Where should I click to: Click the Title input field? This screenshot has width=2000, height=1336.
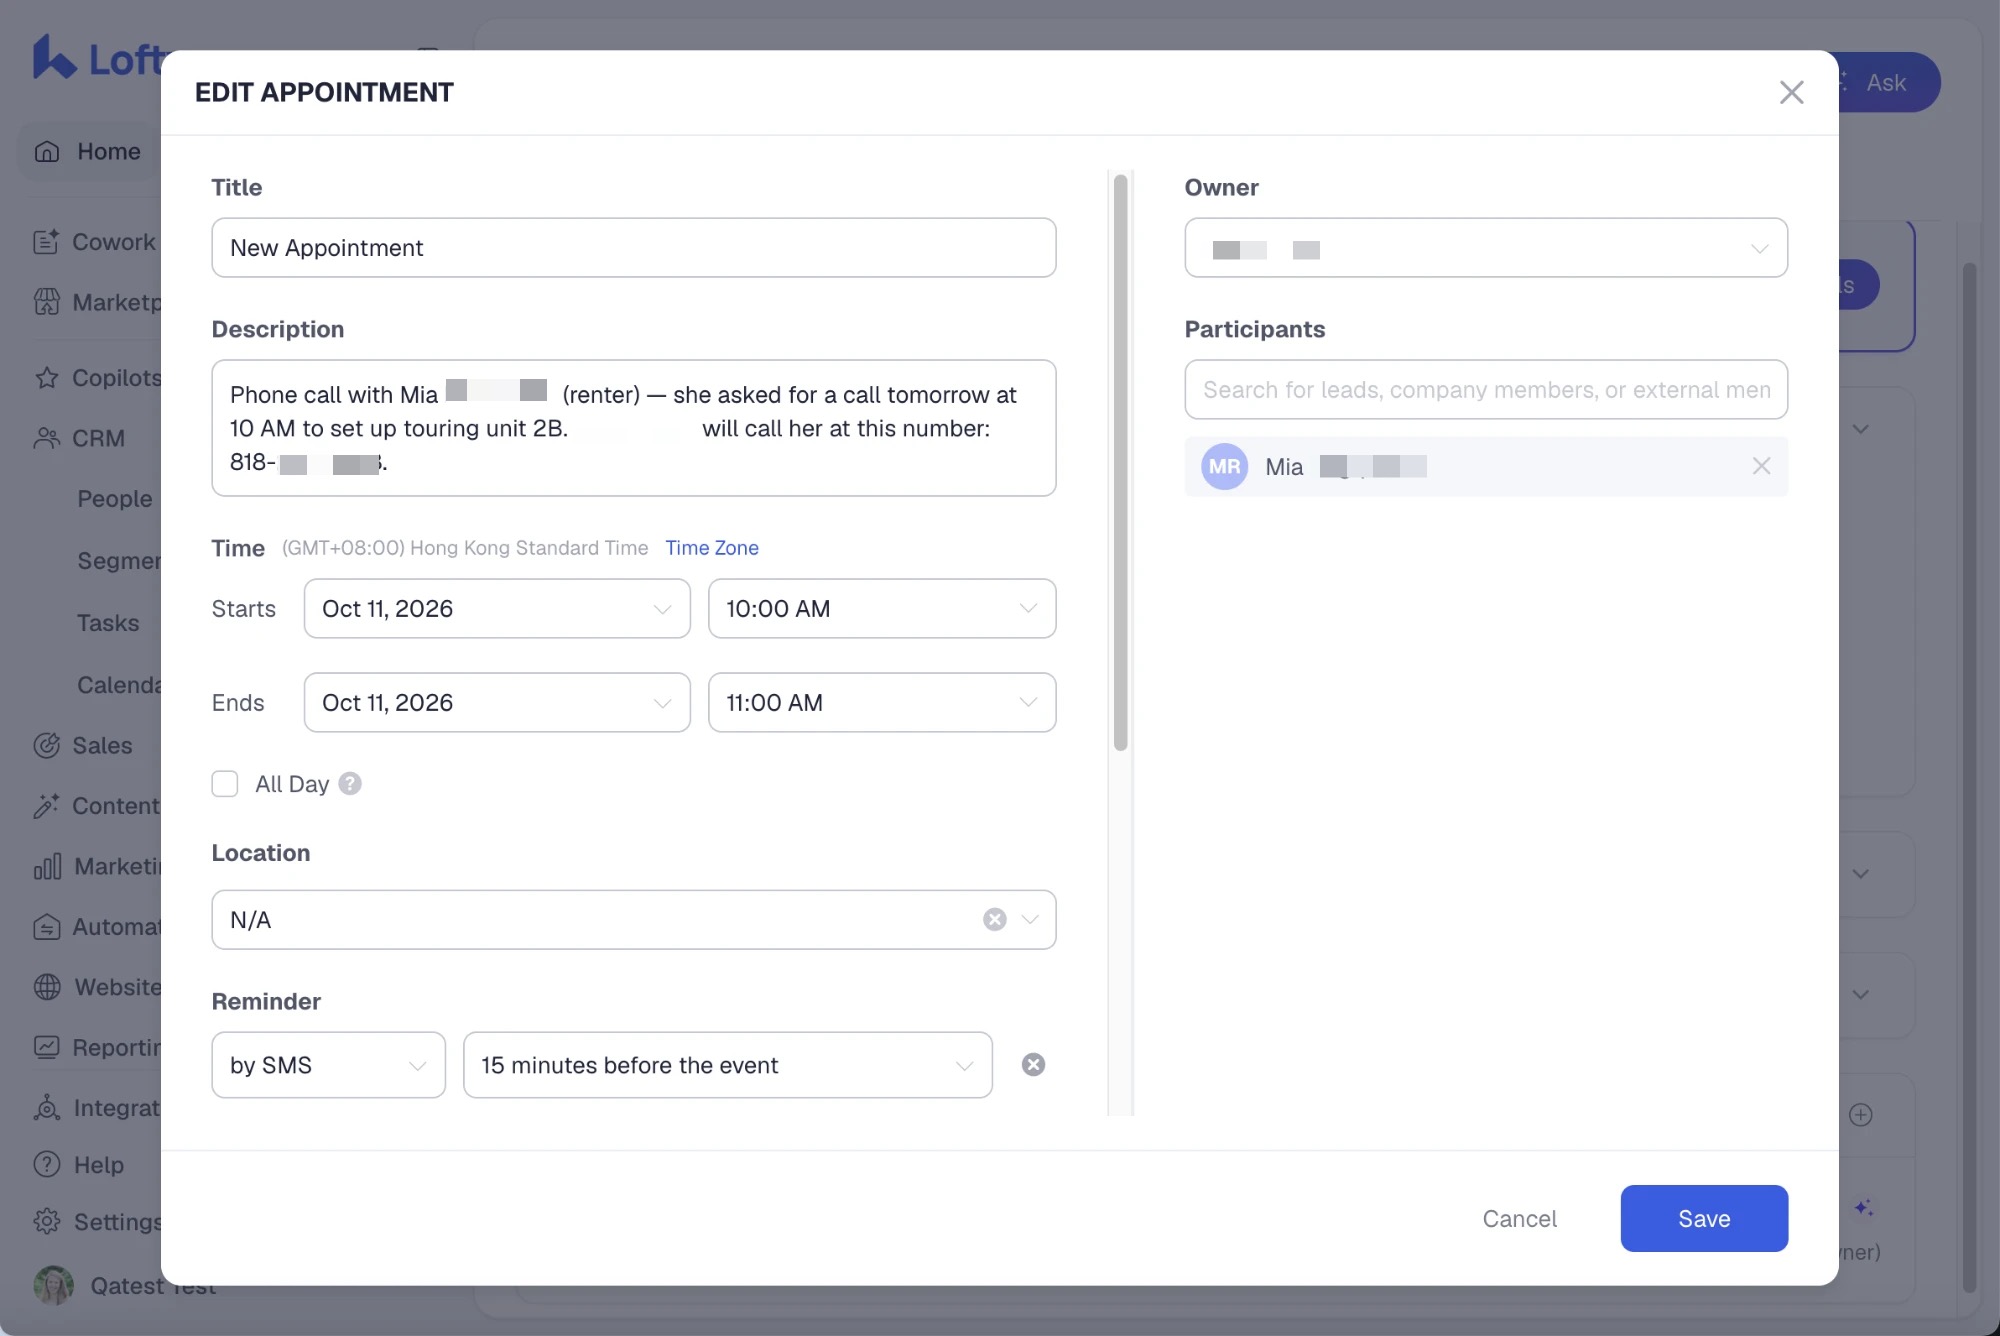[634, 248]
